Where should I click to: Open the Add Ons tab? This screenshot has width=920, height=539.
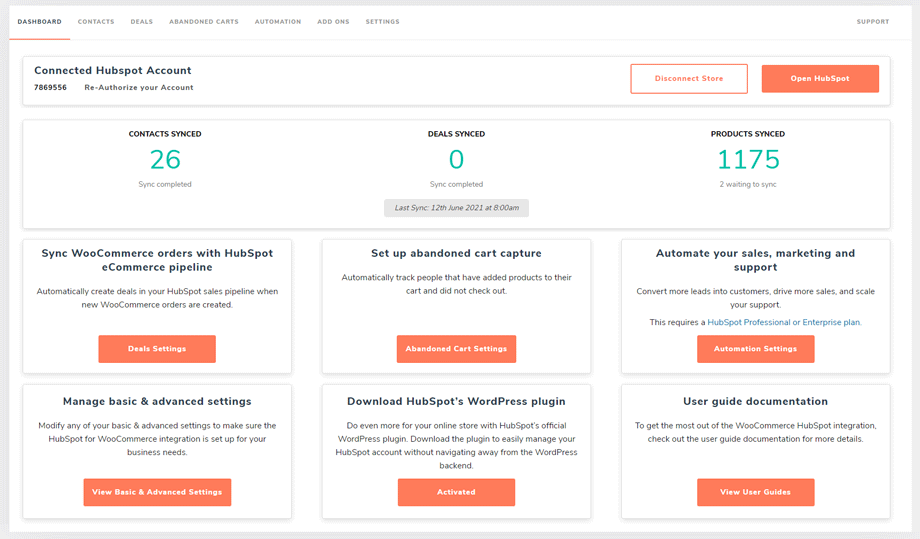(x=333, y=22)
